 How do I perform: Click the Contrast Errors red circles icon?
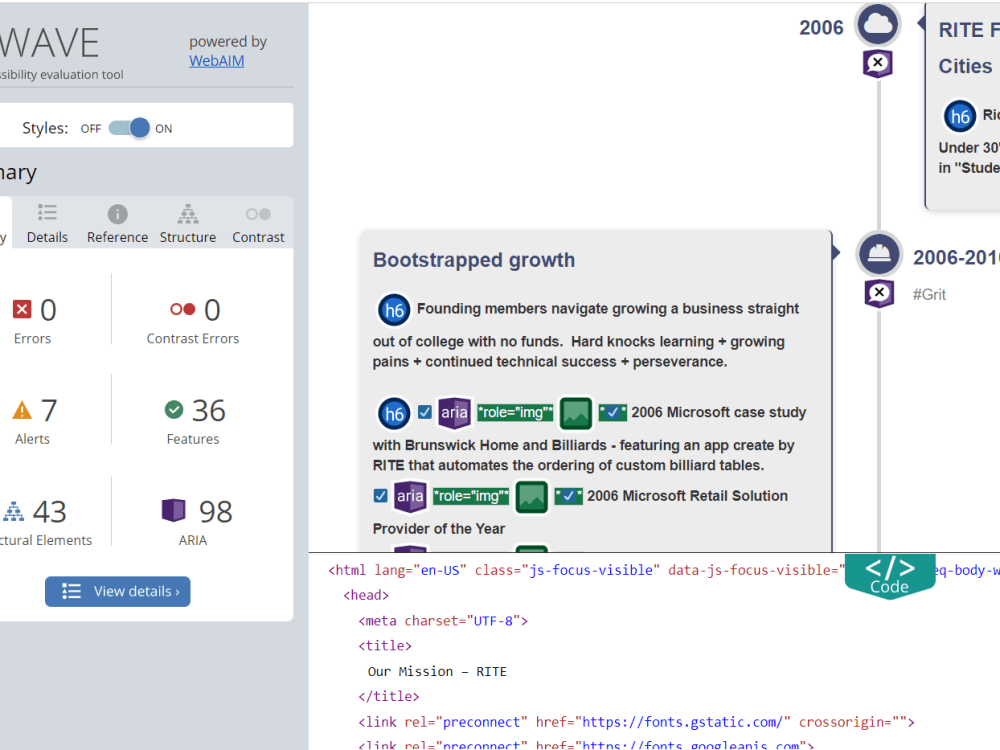pyautogui.click(x=182, y=309)
